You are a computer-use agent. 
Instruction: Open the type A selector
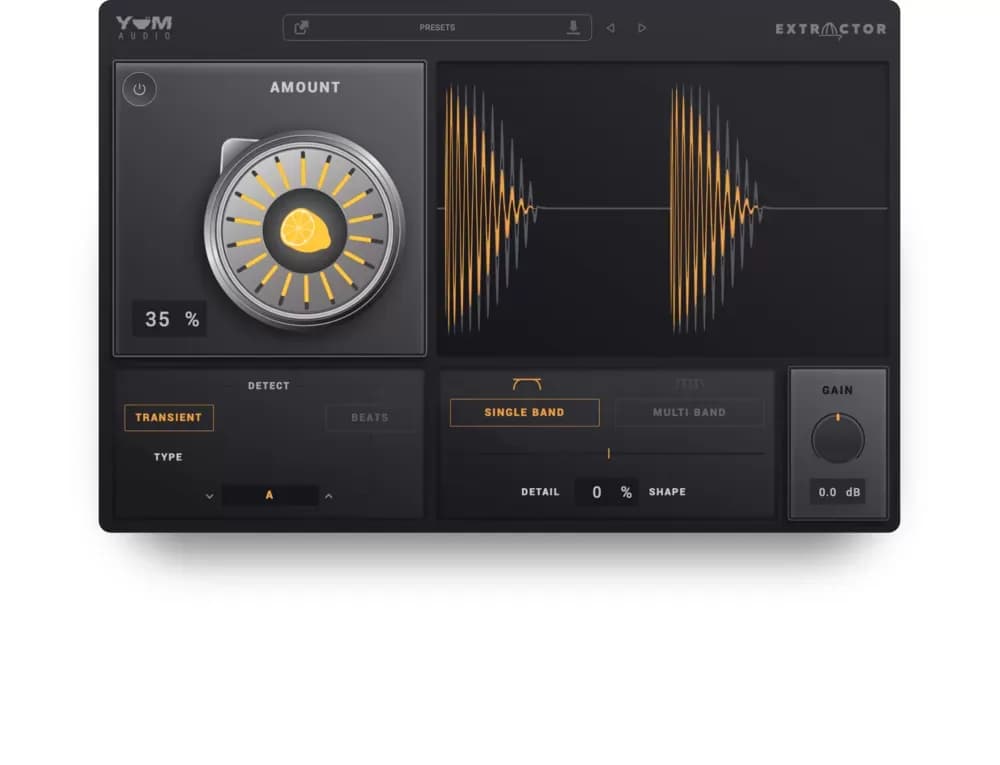(270, 495)
